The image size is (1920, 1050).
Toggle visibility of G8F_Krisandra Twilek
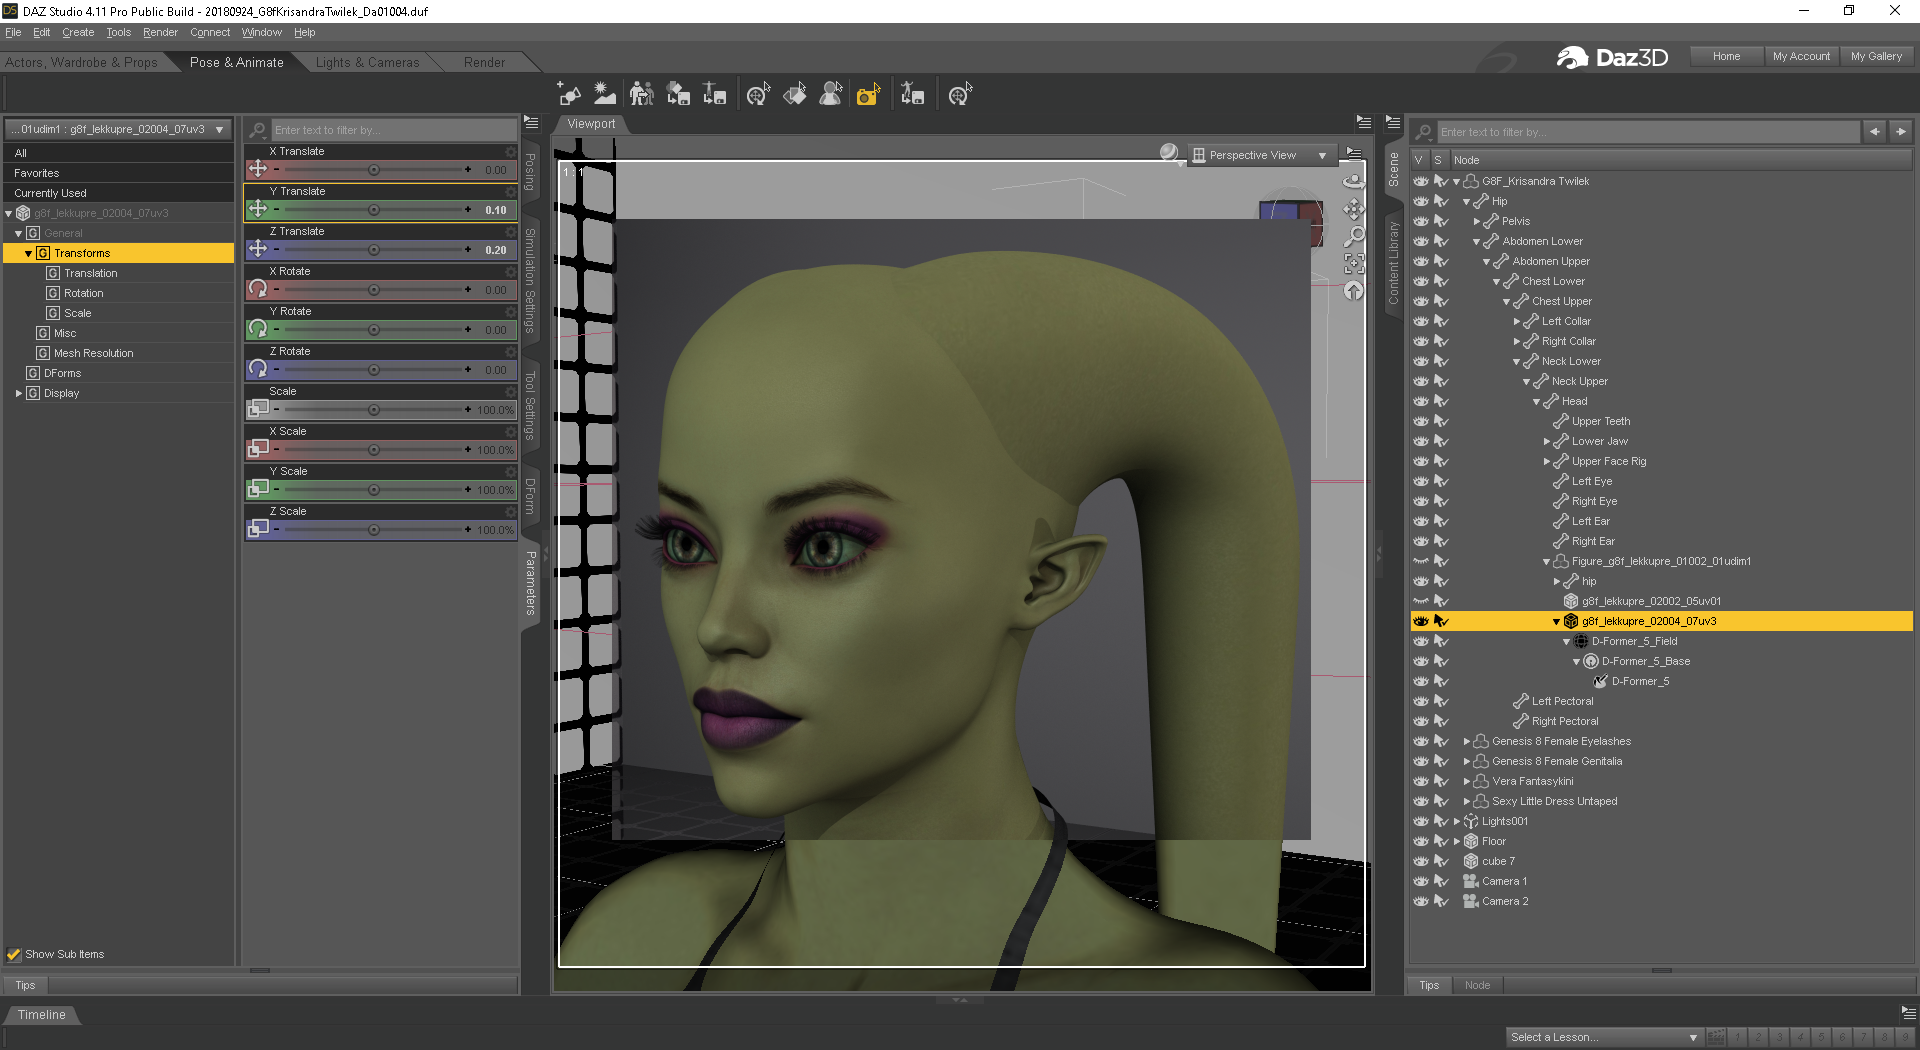1421,181
